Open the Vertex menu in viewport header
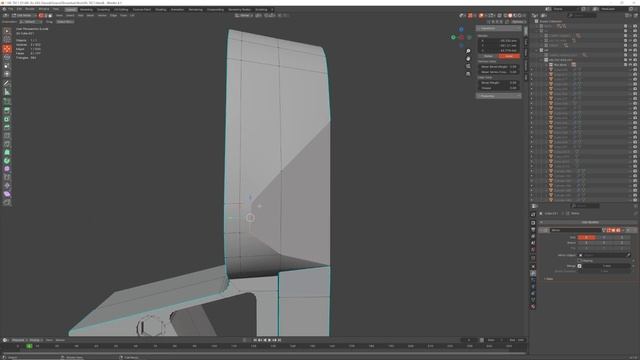Image resolution: width=640 pixels, height=360 pixels. click(x=102, y=16)
